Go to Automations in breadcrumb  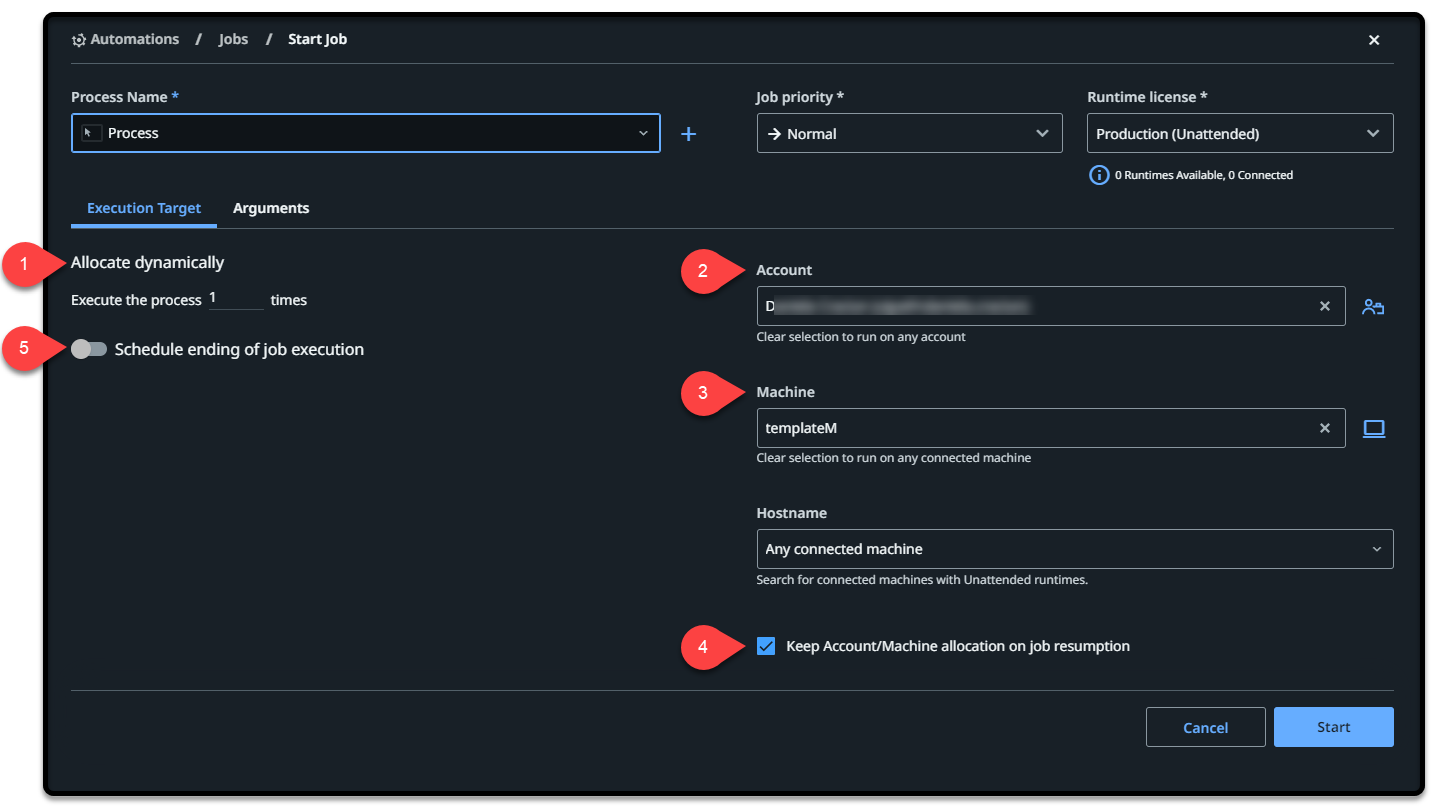click(135, 40)
